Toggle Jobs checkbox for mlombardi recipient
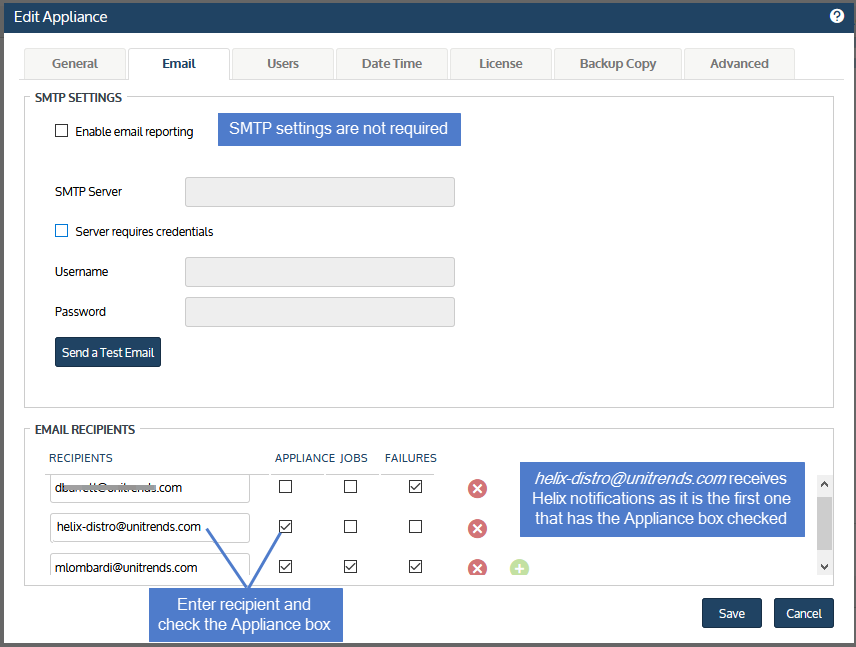The image size is (856, 647). [x=350, y=567]
